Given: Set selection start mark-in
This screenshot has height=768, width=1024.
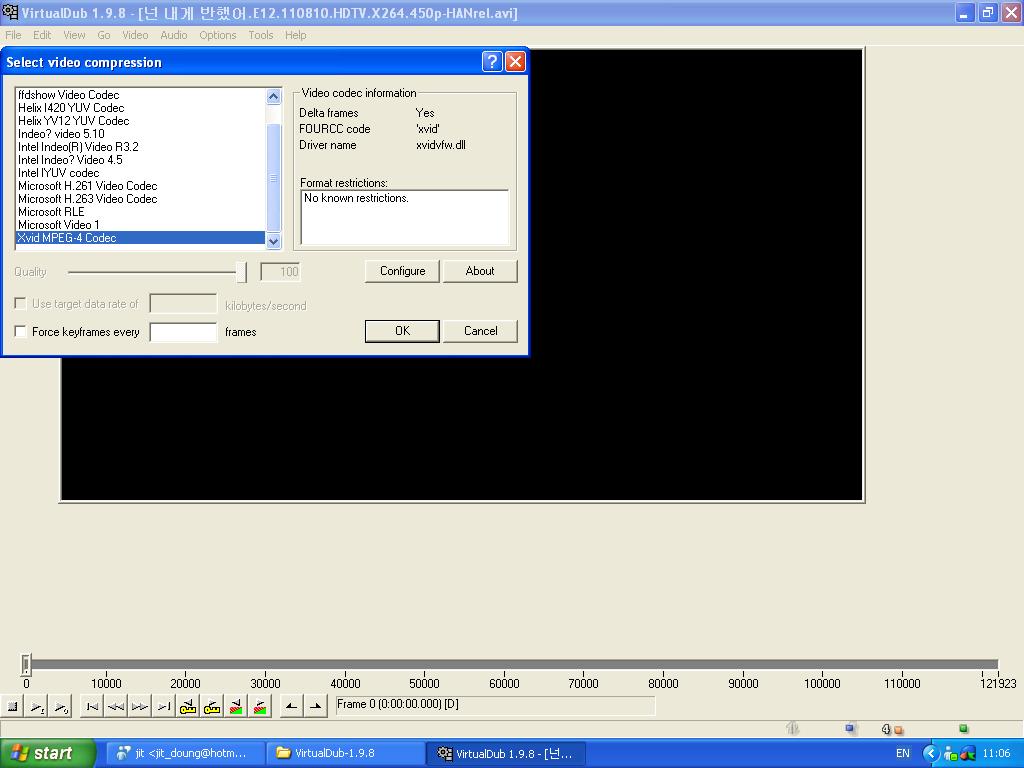Looking at the screenshot, I should coord(291,707).
